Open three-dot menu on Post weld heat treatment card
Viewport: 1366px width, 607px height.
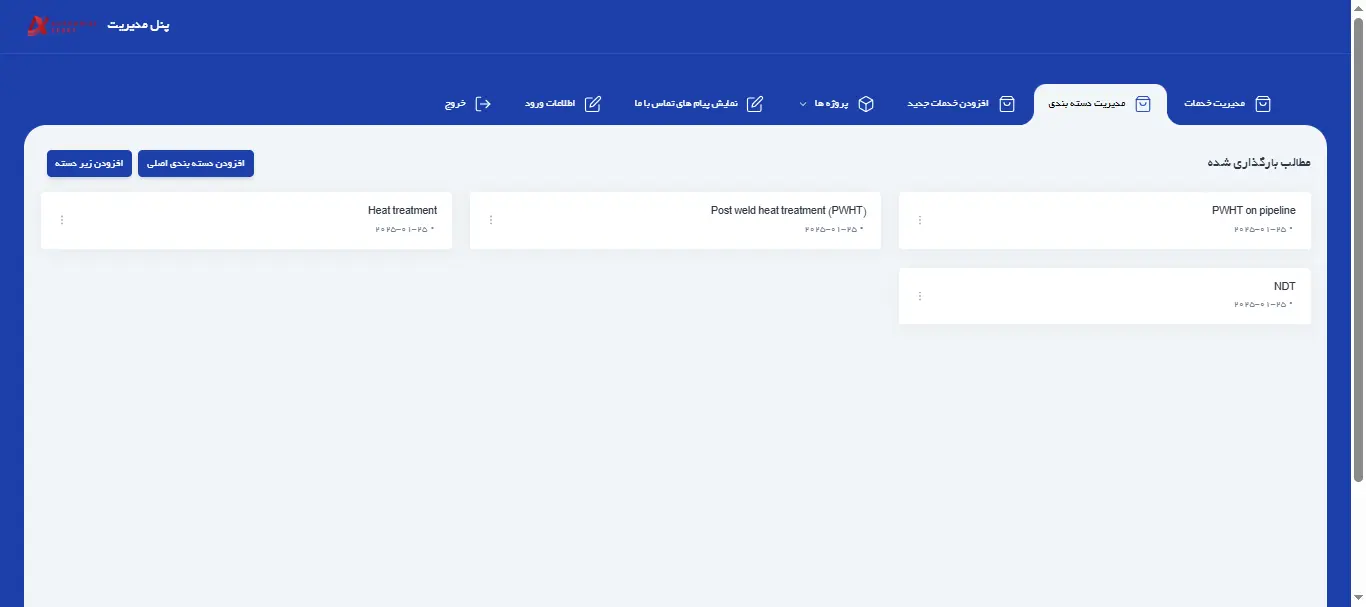(x=490, y=220)
